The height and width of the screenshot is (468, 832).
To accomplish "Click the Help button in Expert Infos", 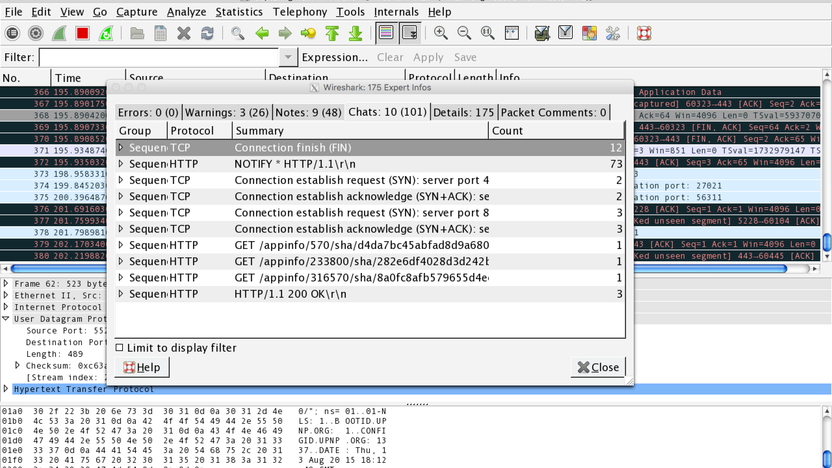I will [142, 367].
